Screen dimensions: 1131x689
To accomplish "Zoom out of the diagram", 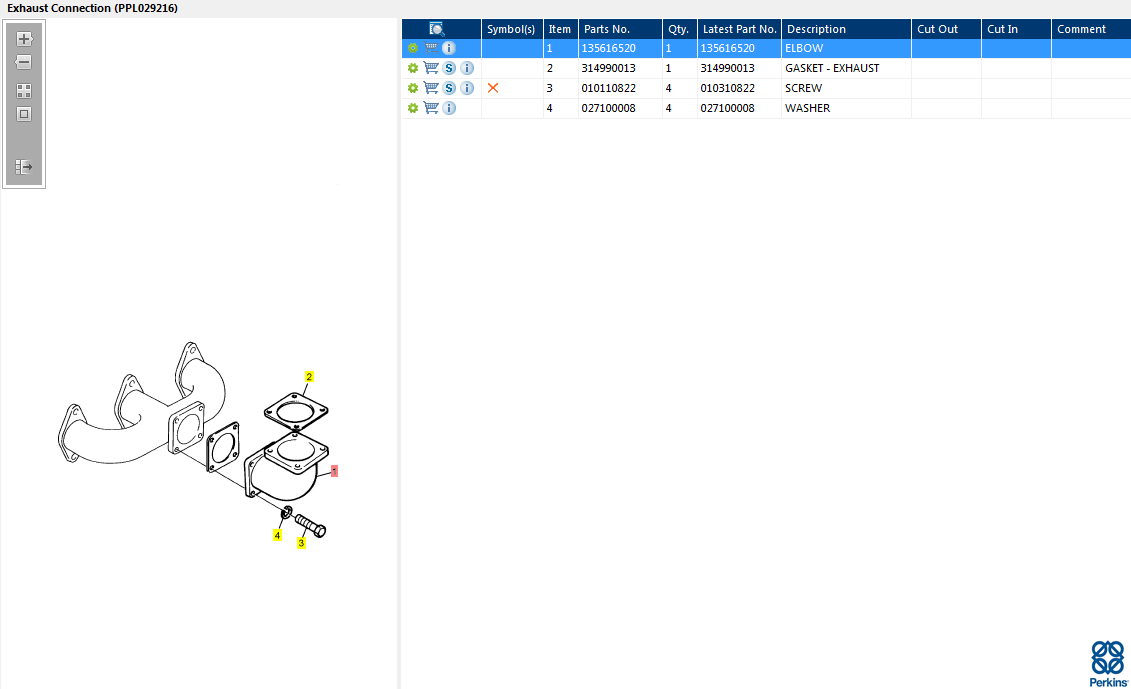I will coord(24,62).
